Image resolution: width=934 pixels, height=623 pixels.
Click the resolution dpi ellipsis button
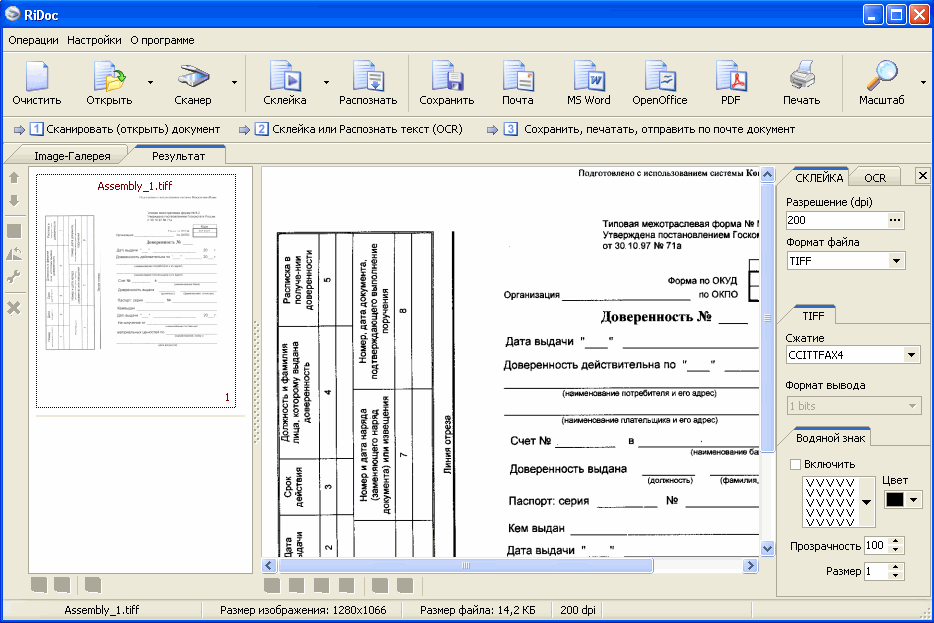tap(895, 220)
